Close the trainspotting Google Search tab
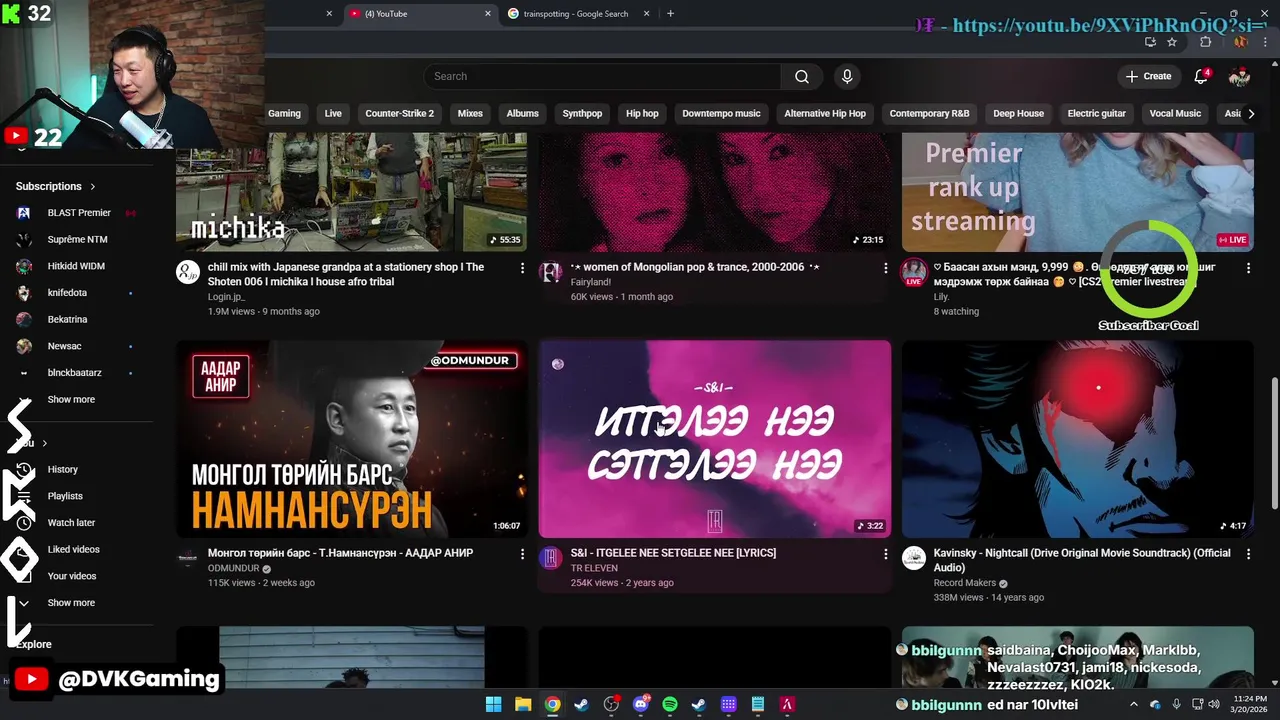This screenshot has width=1280, height=720. pyautogui.click(x=647, y=14)
